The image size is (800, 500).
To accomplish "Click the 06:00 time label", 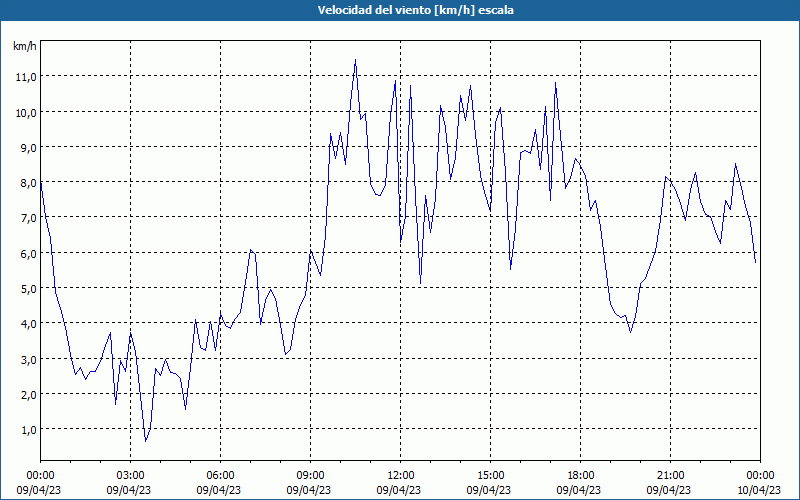I will coord(220,476).
